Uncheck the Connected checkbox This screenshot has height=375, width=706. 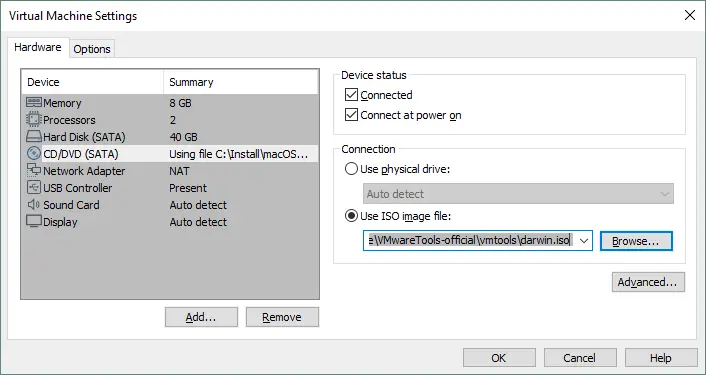click(x=351, y=95)
